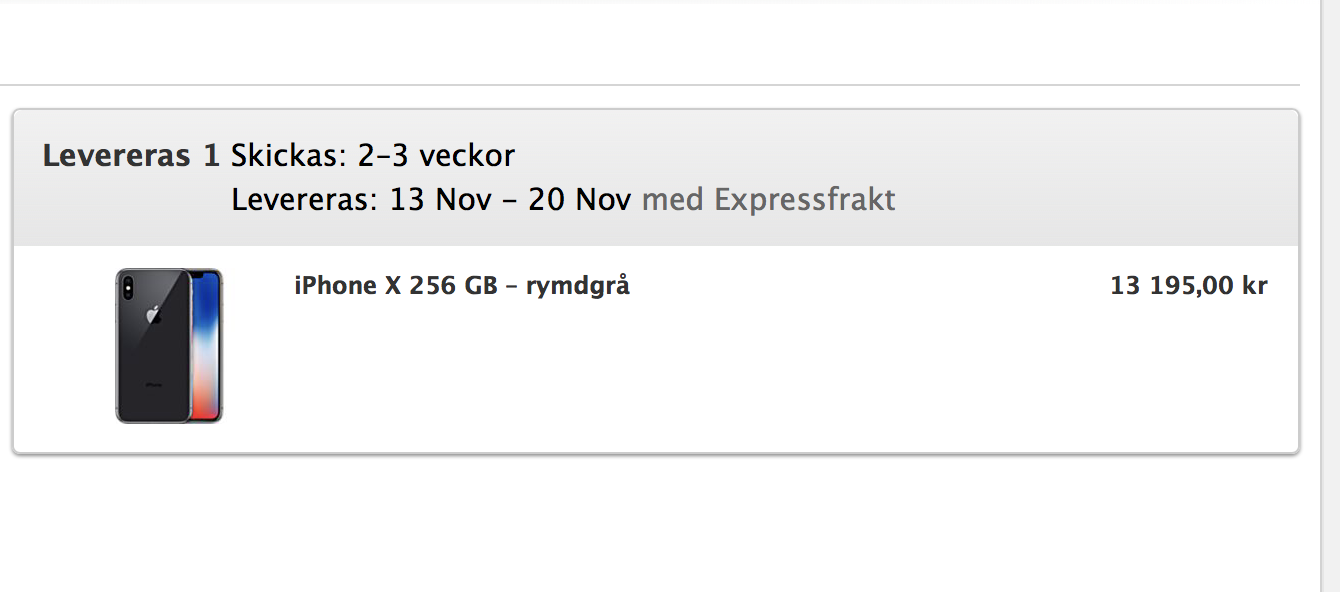Click the 20 Nov end date
Viewport: 1340px width, 592px height.
click(579, 200)
